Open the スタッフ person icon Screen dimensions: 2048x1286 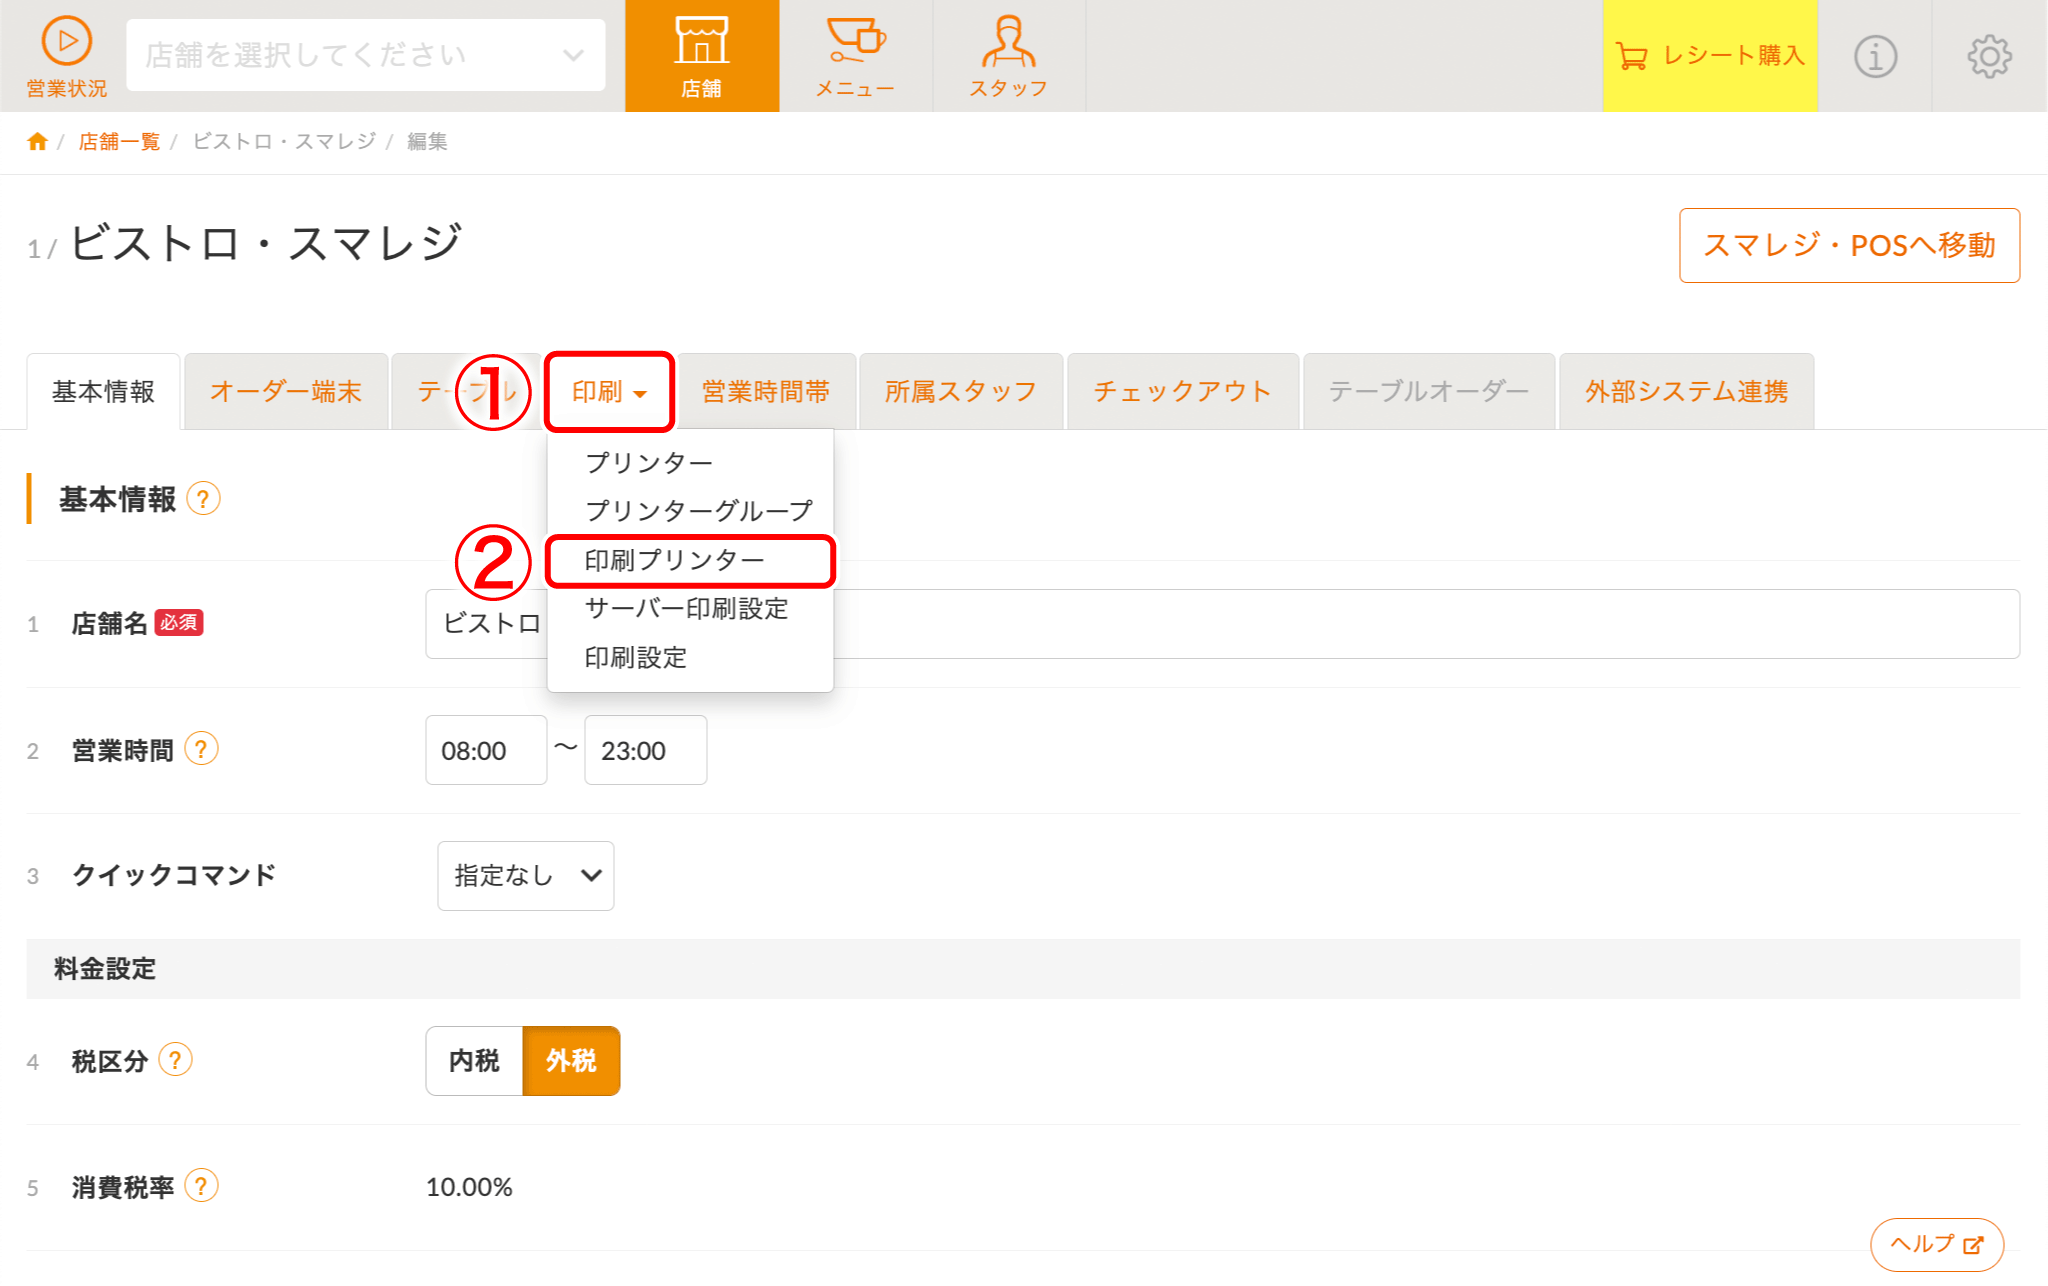pos(1008,56)
